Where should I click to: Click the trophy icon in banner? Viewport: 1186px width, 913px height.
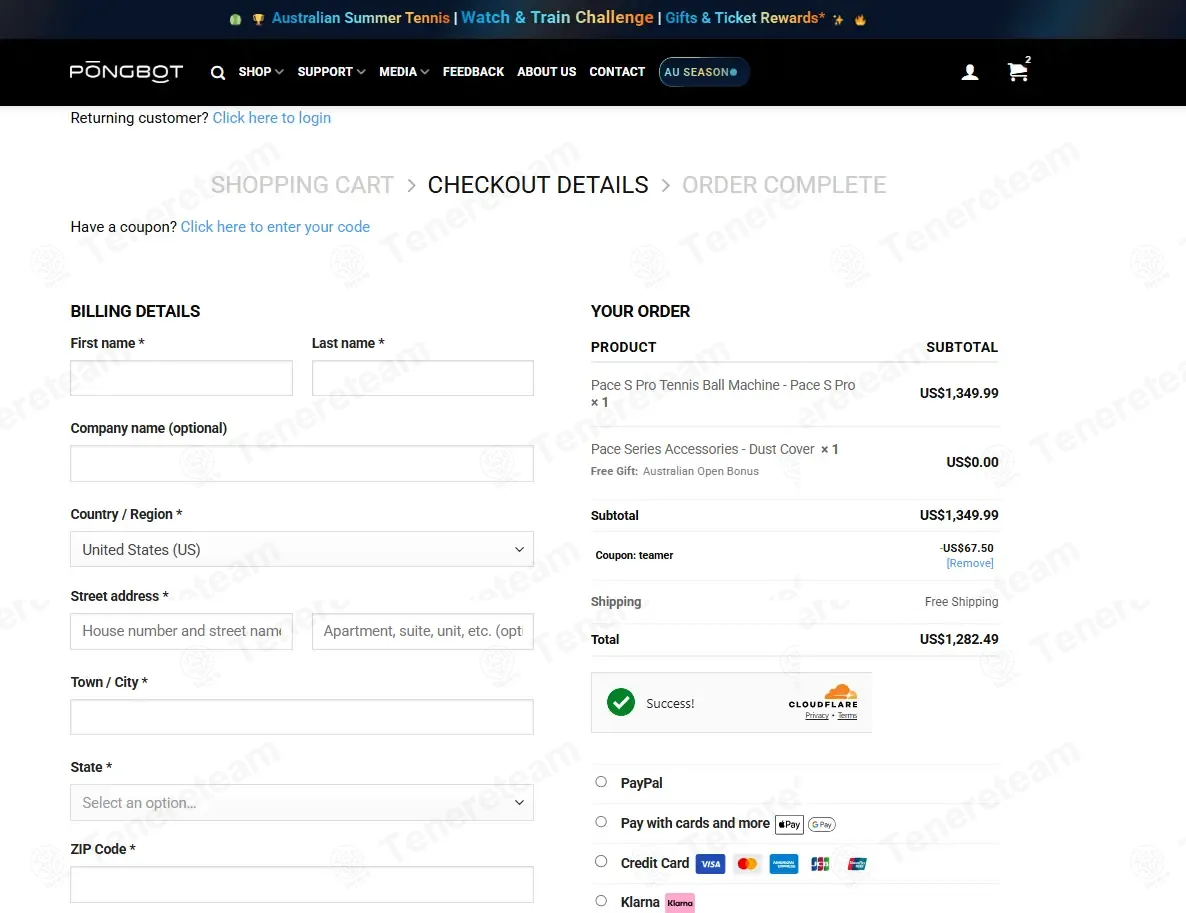click(x=258, y=19)
